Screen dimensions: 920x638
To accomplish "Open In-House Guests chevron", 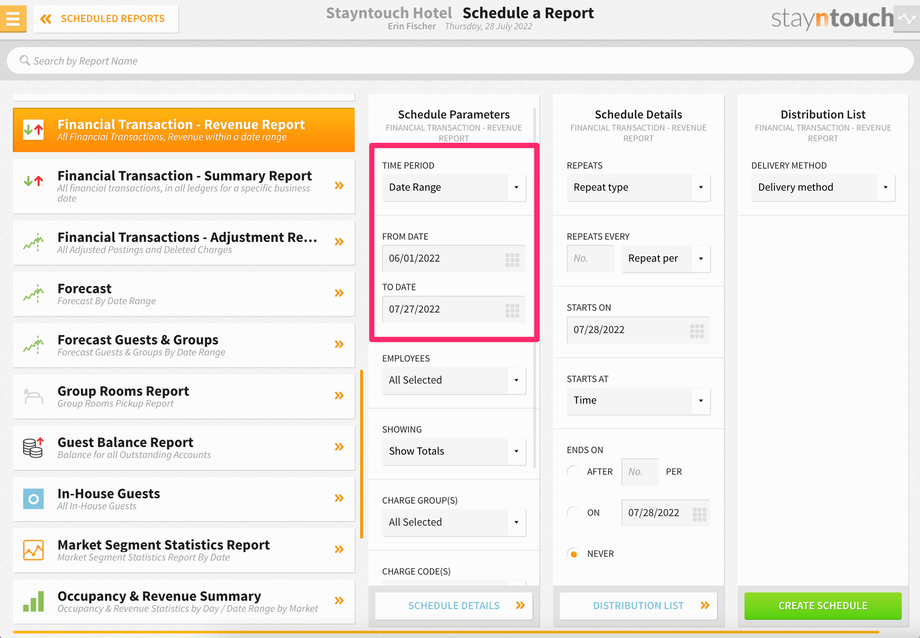I will pyautogui.click(x=339, y=498).
